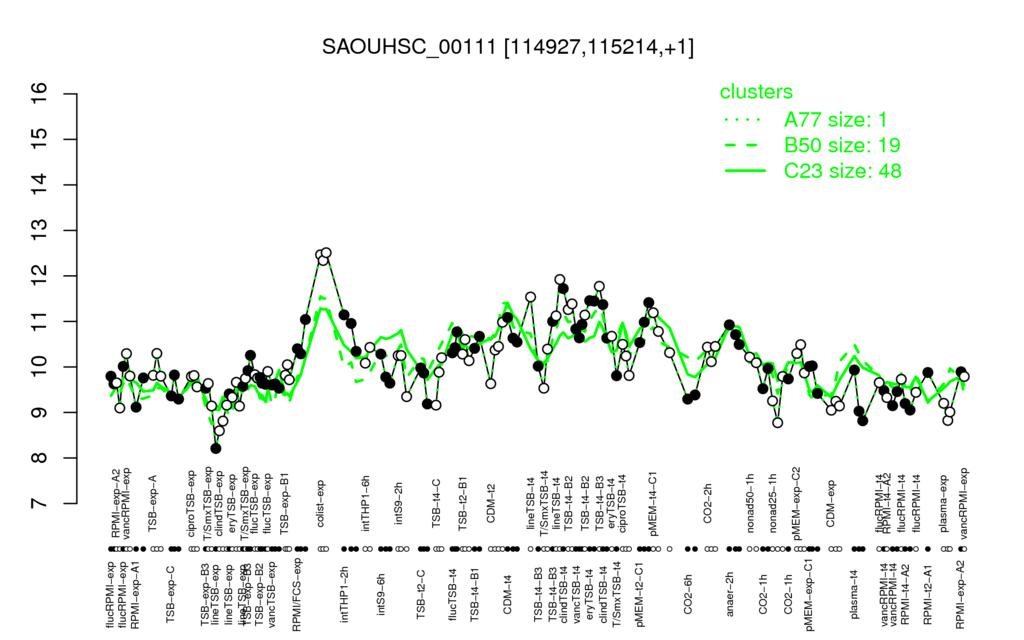Click the 'CDM-exp' x-axis label
The width and height of the screenshot is (1024, 640).
coord(831,504)
